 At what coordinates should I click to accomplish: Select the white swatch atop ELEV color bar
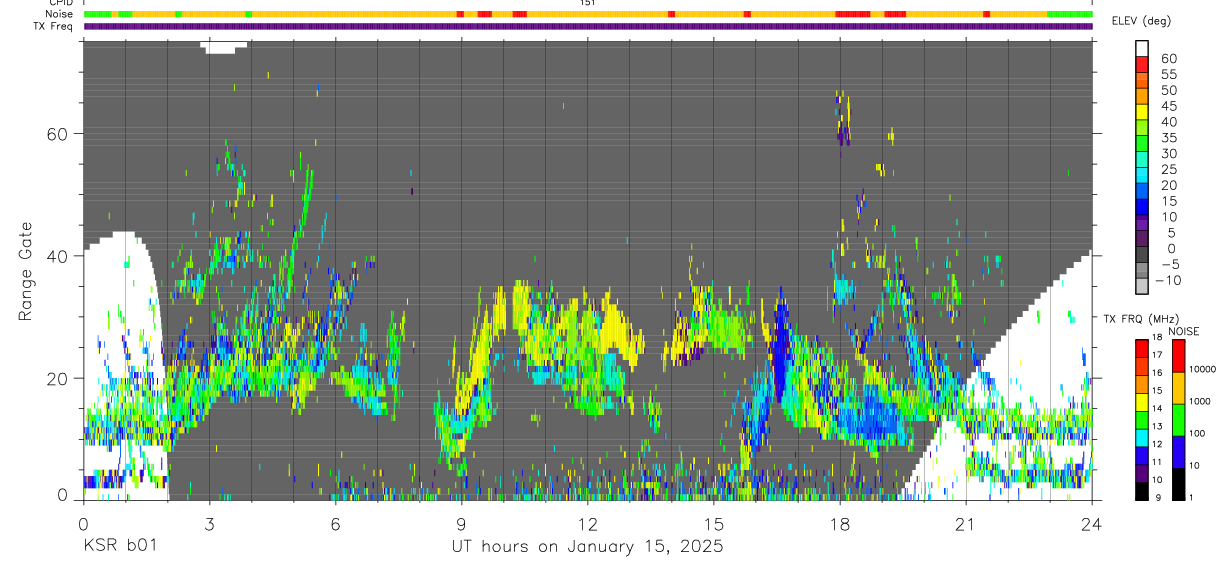point(1142,48)
